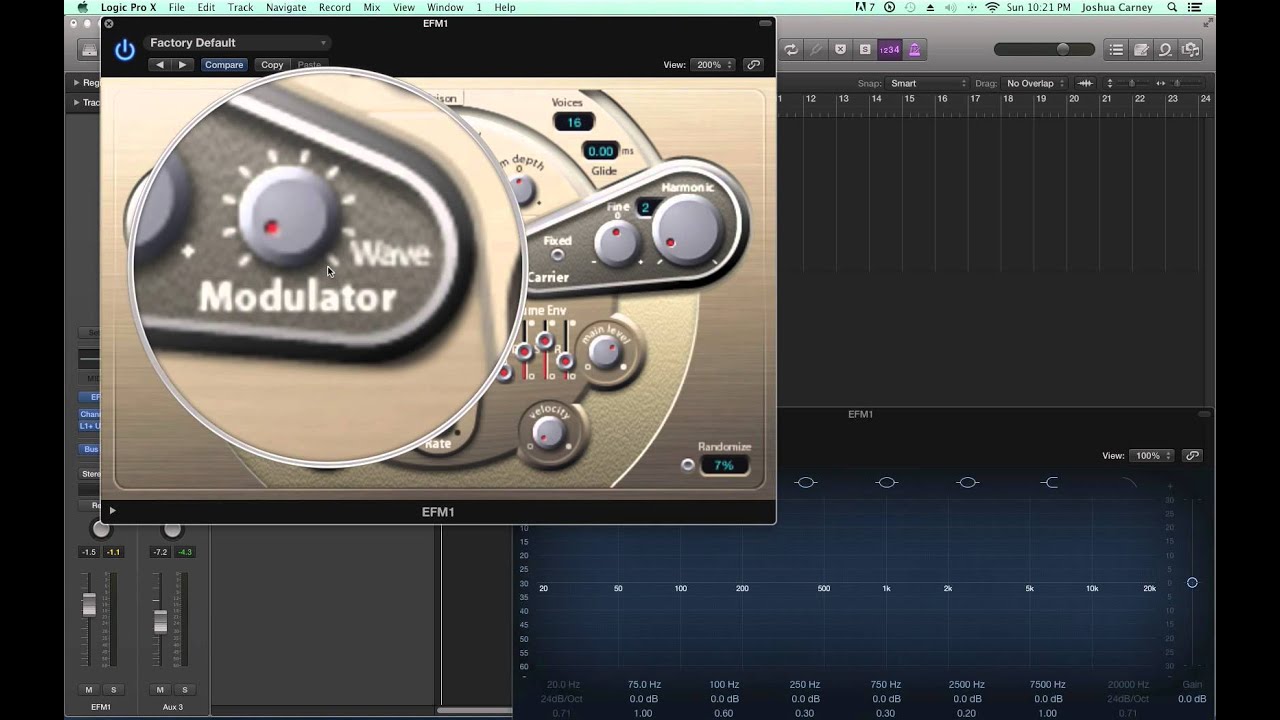1280x720 pixels.
Task: Open the Navigate menu
Action: tap(286, 7)
